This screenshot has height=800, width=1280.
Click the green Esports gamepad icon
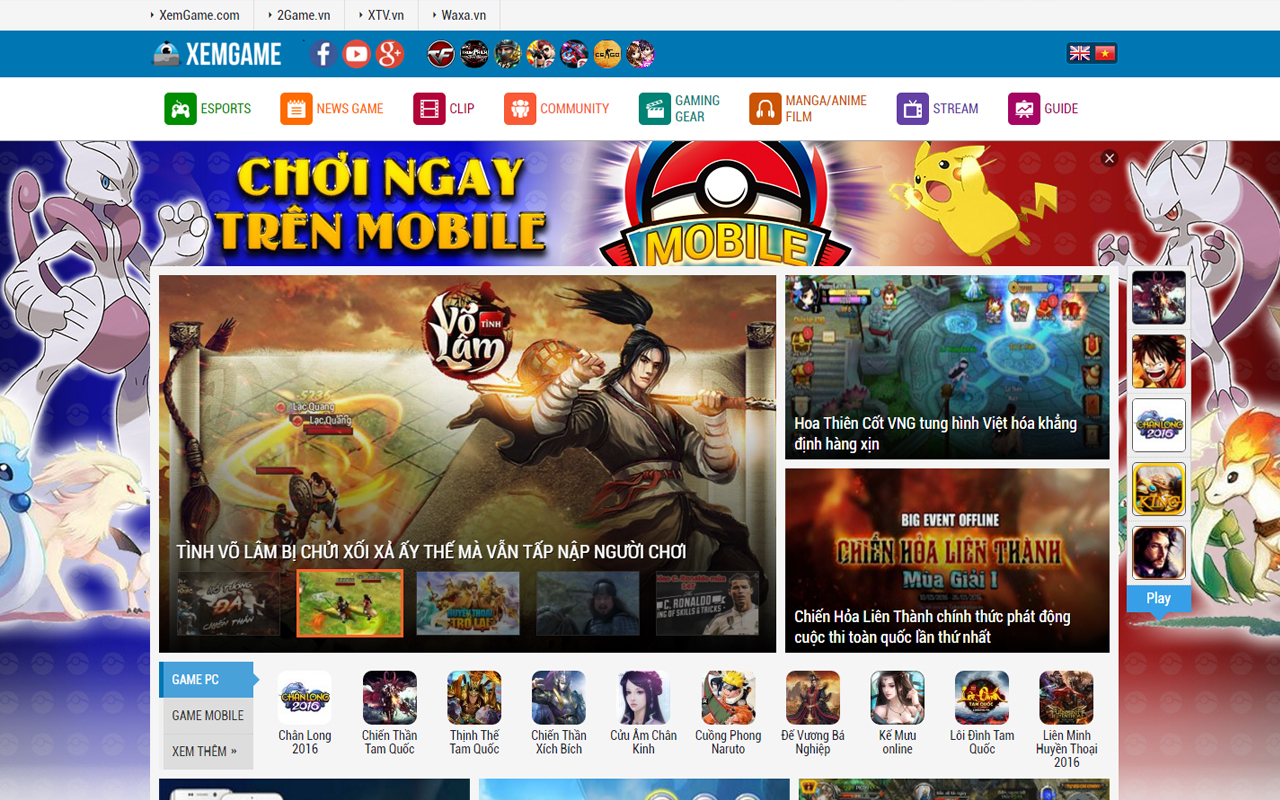[180, 109]
